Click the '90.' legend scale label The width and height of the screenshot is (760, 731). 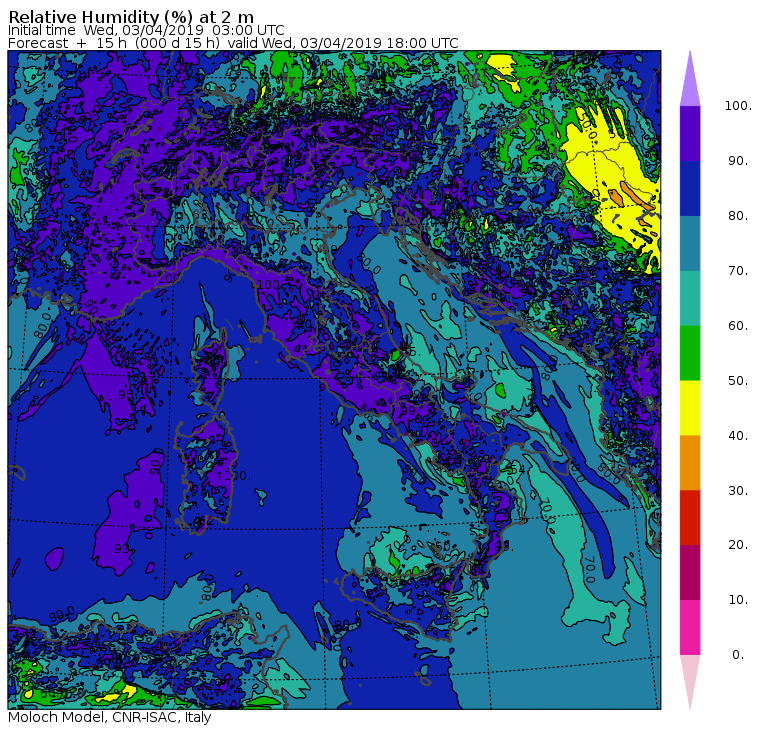738,161
